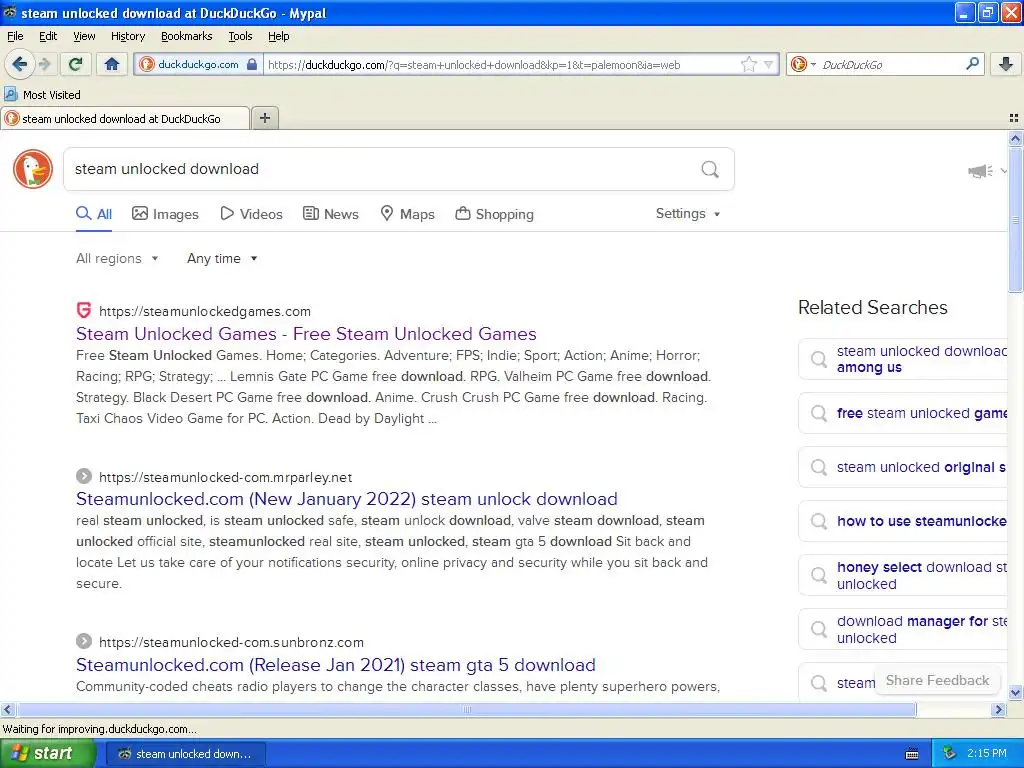Select the All results tab
Viewport: 1024px width, 768px height.
click(94, 214)
